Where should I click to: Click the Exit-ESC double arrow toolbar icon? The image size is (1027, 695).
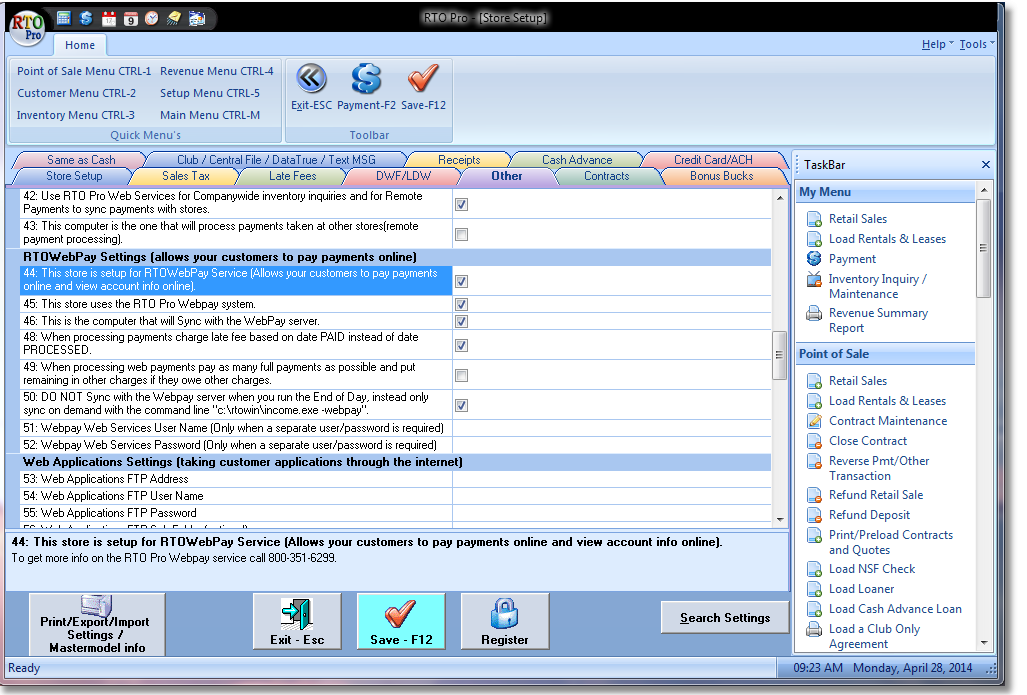pos(311,79)
